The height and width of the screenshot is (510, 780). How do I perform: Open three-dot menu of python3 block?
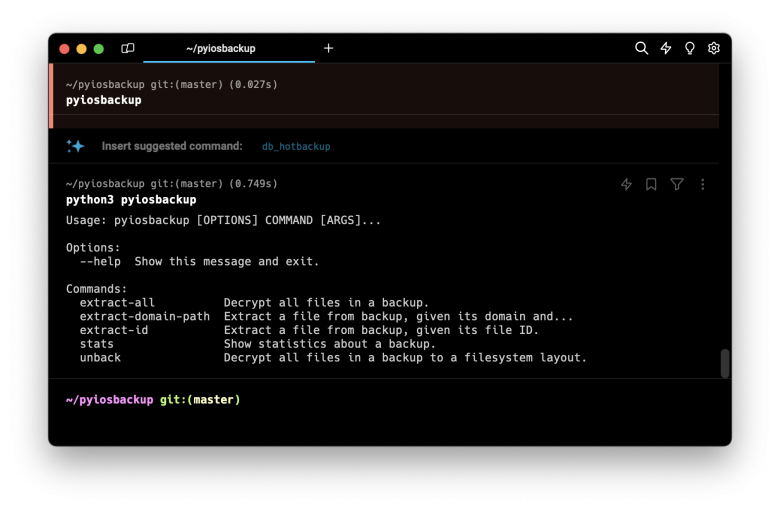click(702, 185)
